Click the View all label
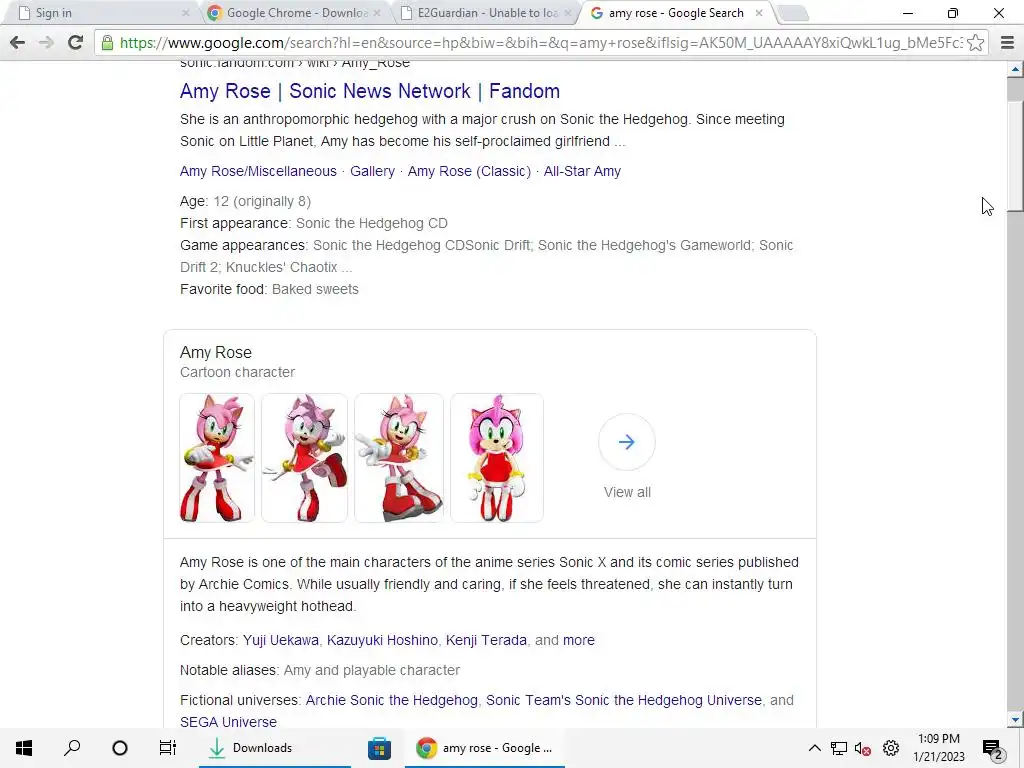Image resolution: width=1024 pixels, height=768 pixels. point(627,492)
